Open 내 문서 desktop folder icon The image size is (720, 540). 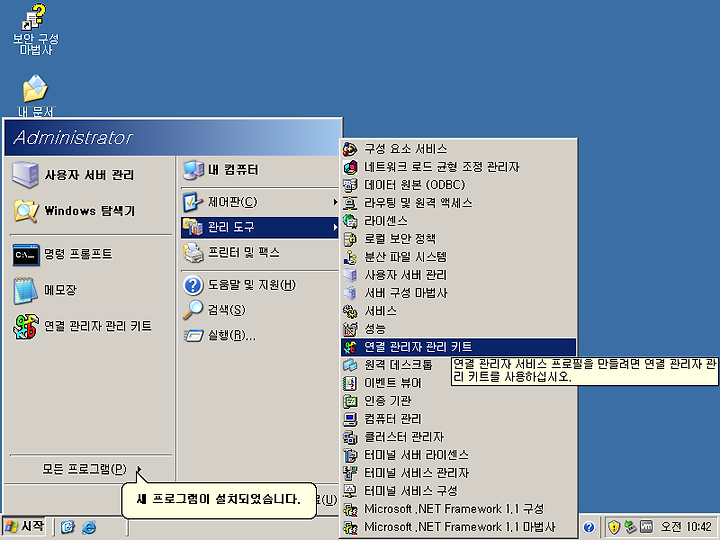click(35, 89)
